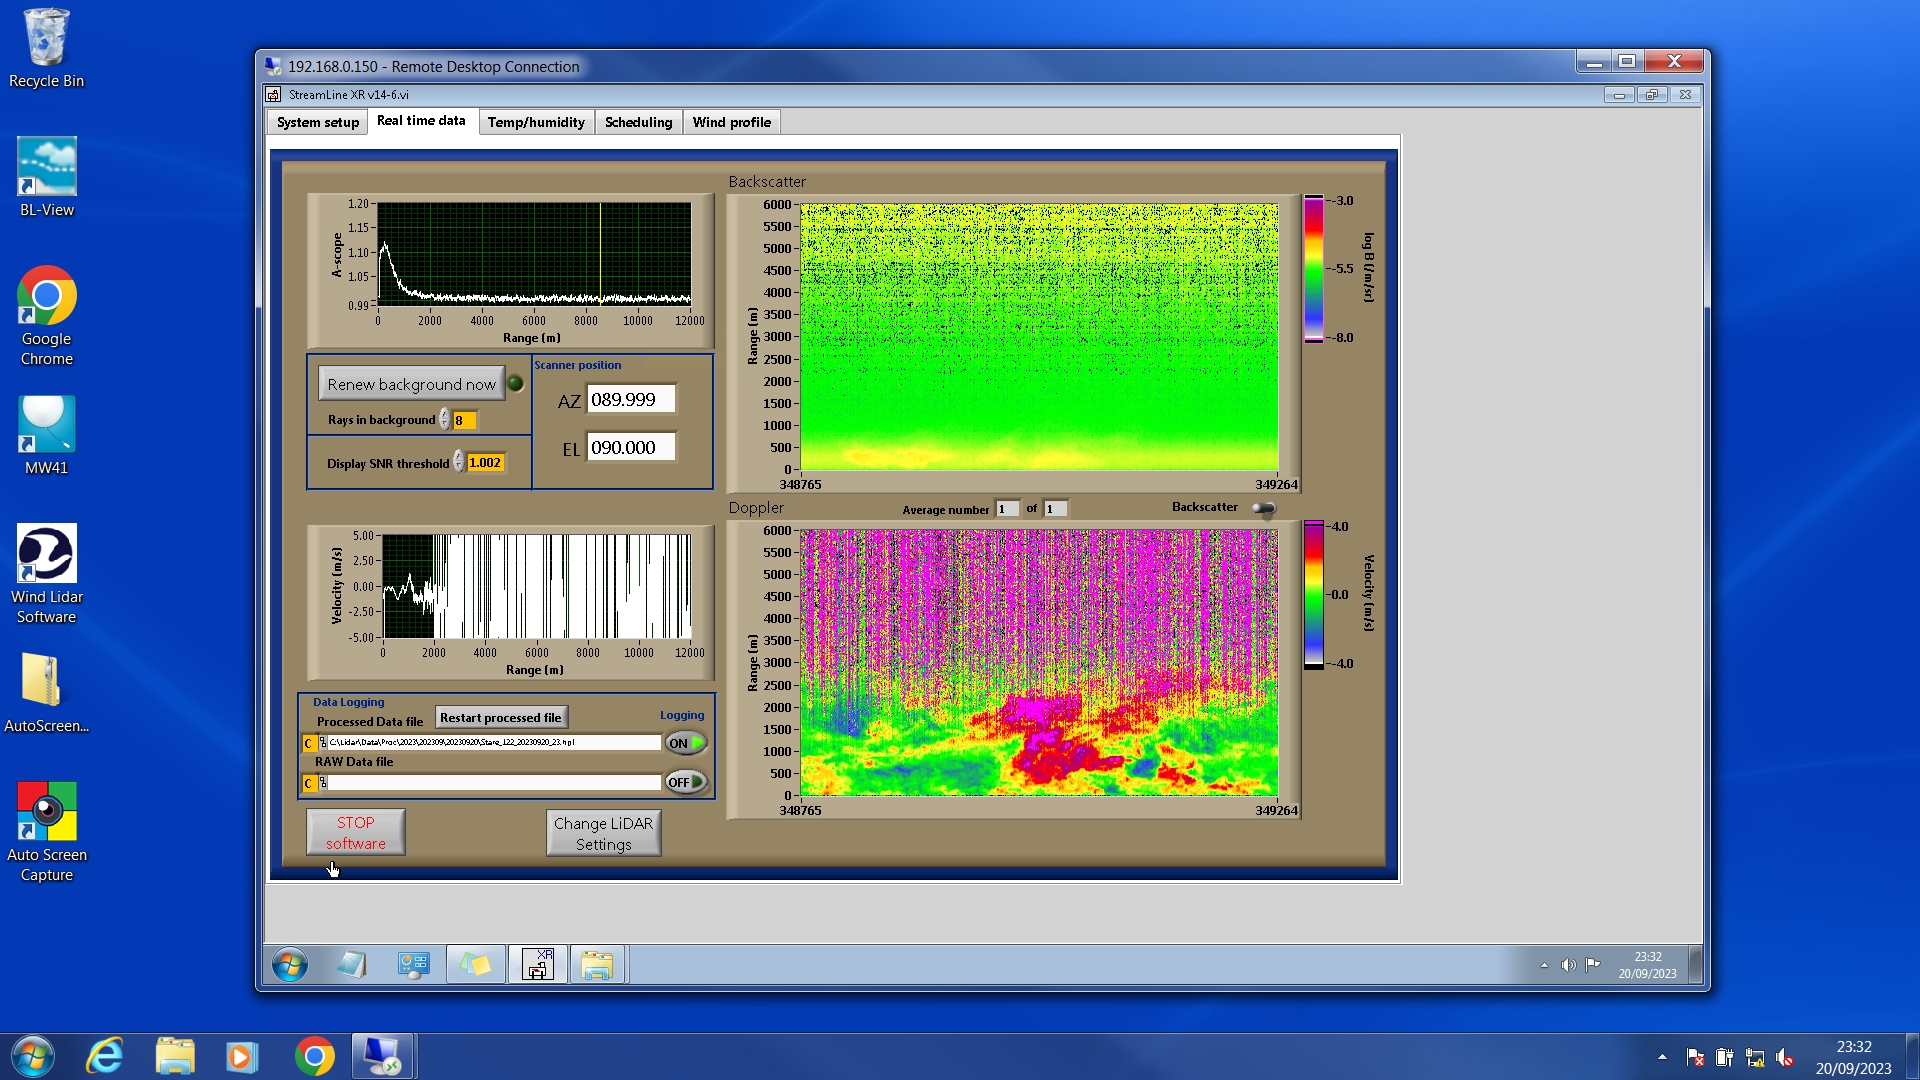Click the remote desktop Start orb
Screen dimensions: 1920x1080
pyautogui.click(x=290, y=965)
